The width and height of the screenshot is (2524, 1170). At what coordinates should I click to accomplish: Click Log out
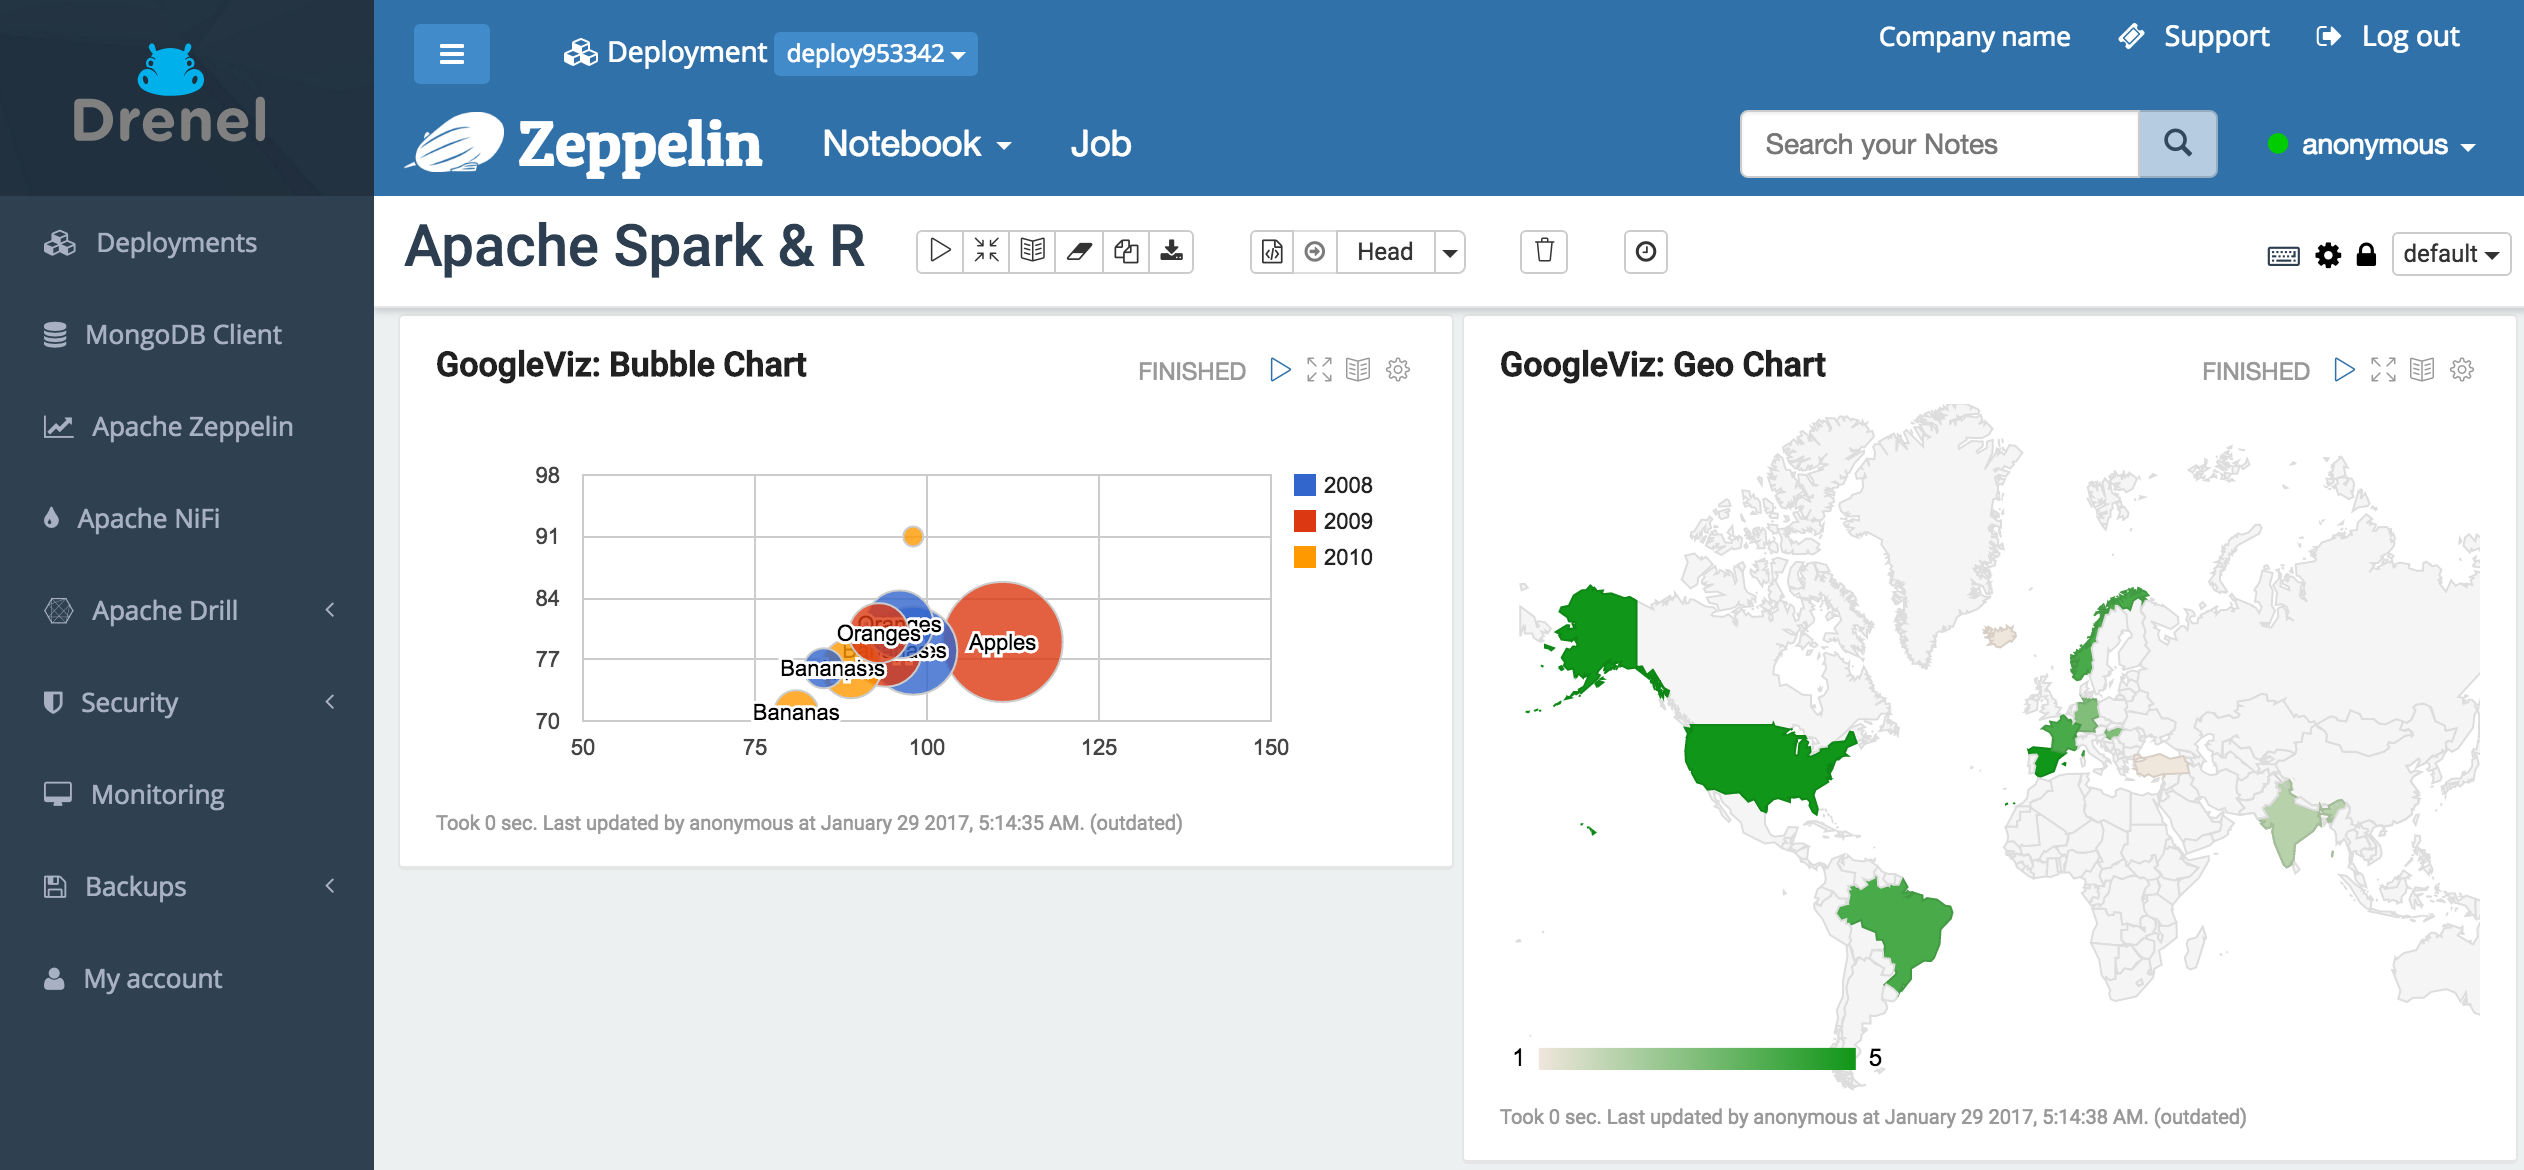tap(2387, 37)
